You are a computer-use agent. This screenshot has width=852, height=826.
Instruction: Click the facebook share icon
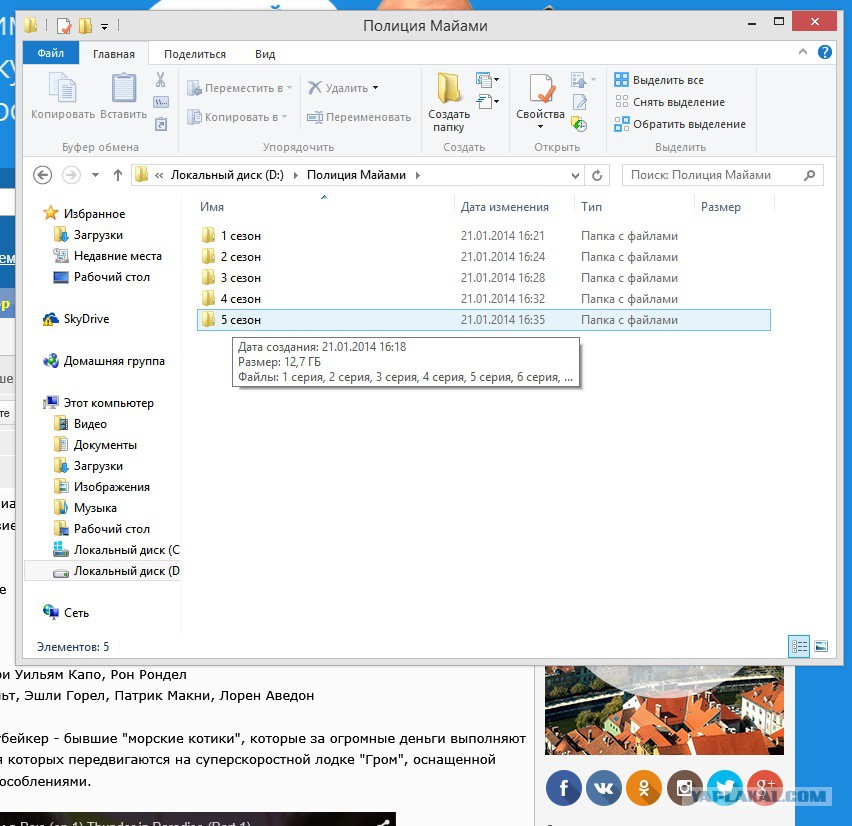click(563, 787)
